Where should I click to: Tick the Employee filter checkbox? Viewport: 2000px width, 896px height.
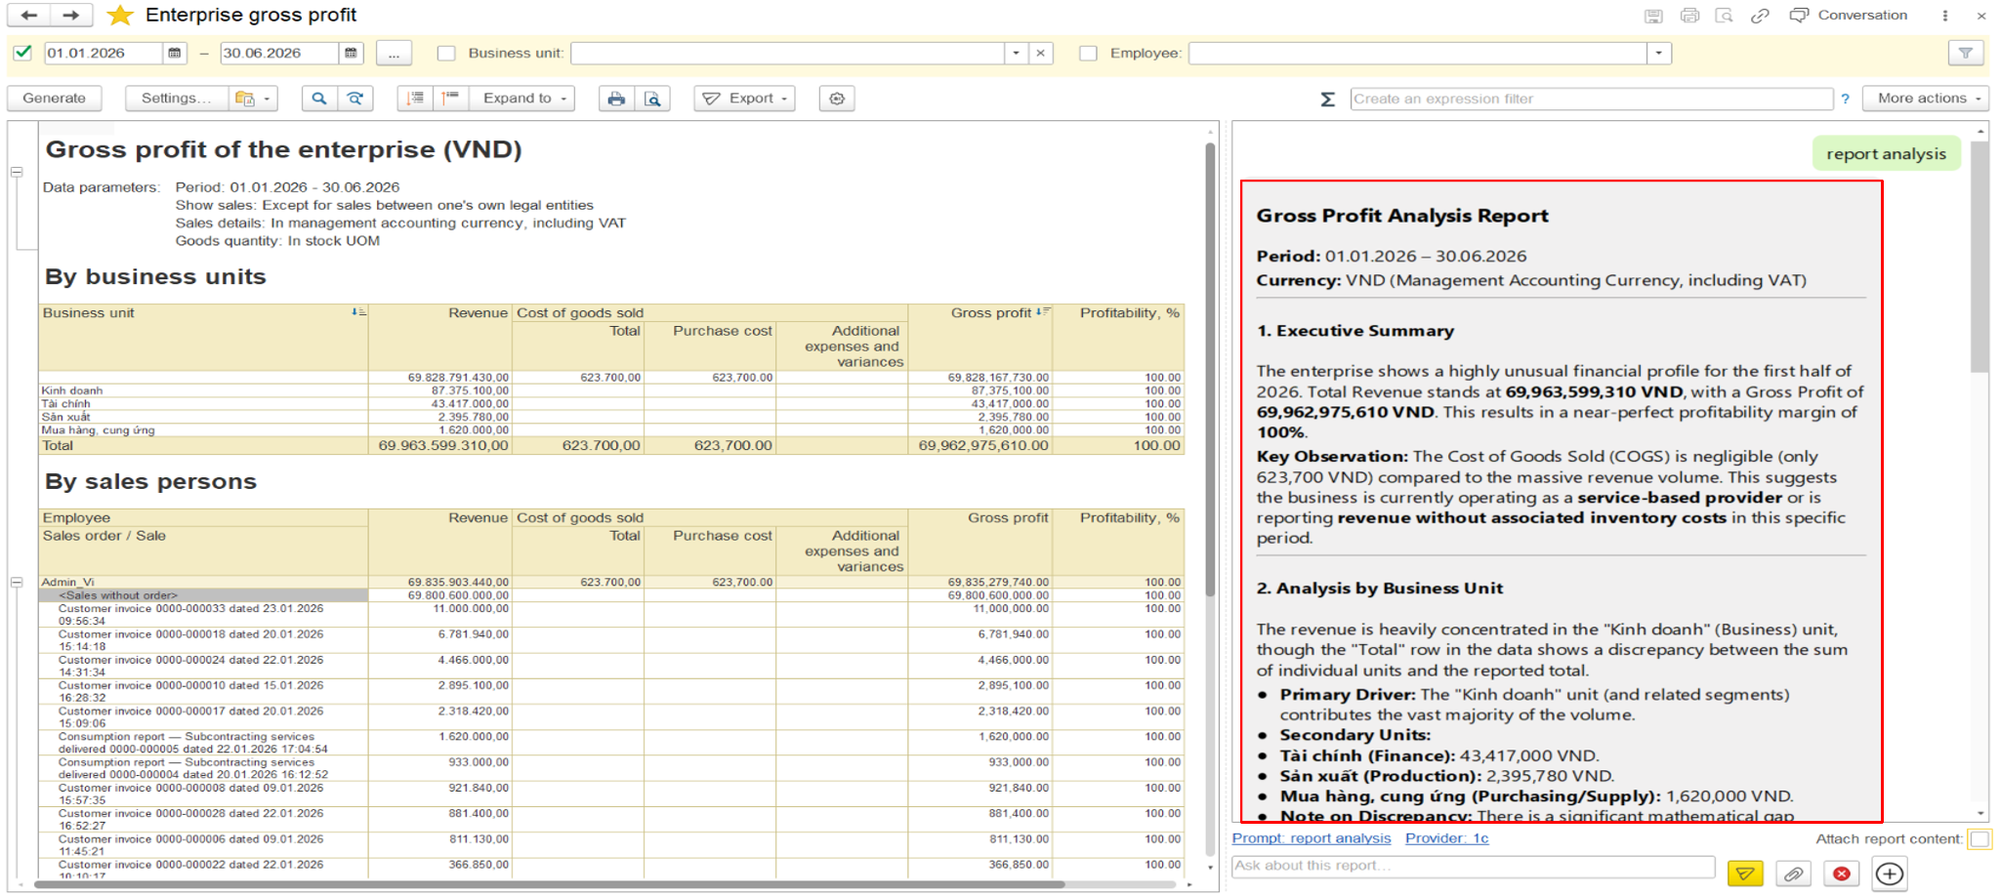pos(1088,53)
